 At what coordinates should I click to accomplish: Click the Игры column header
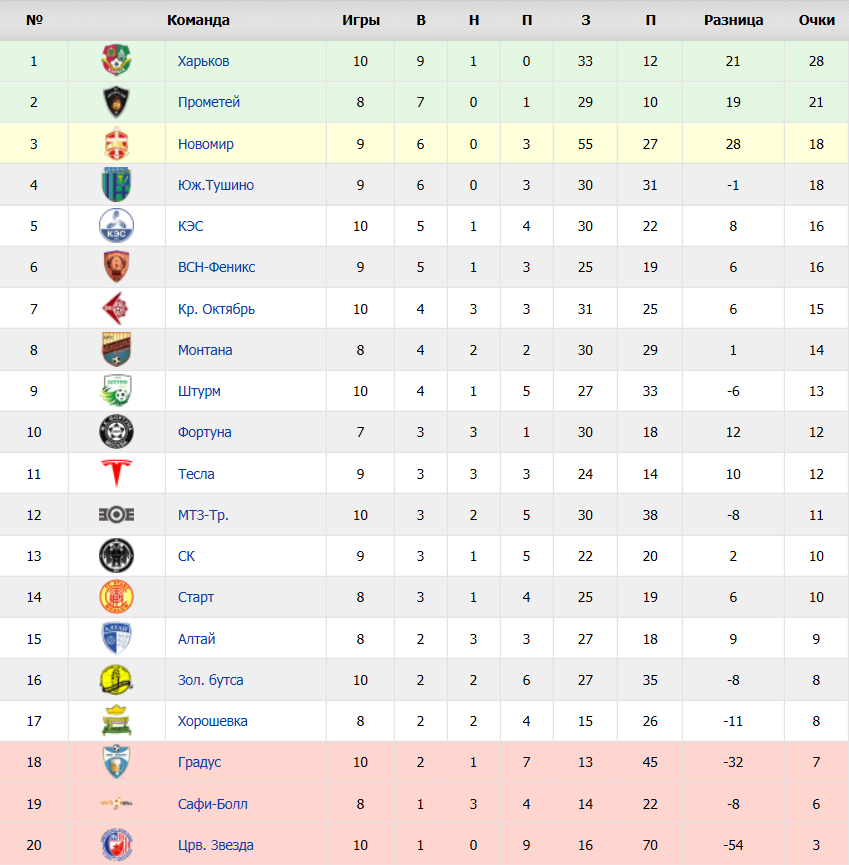(x=361, y=20)
